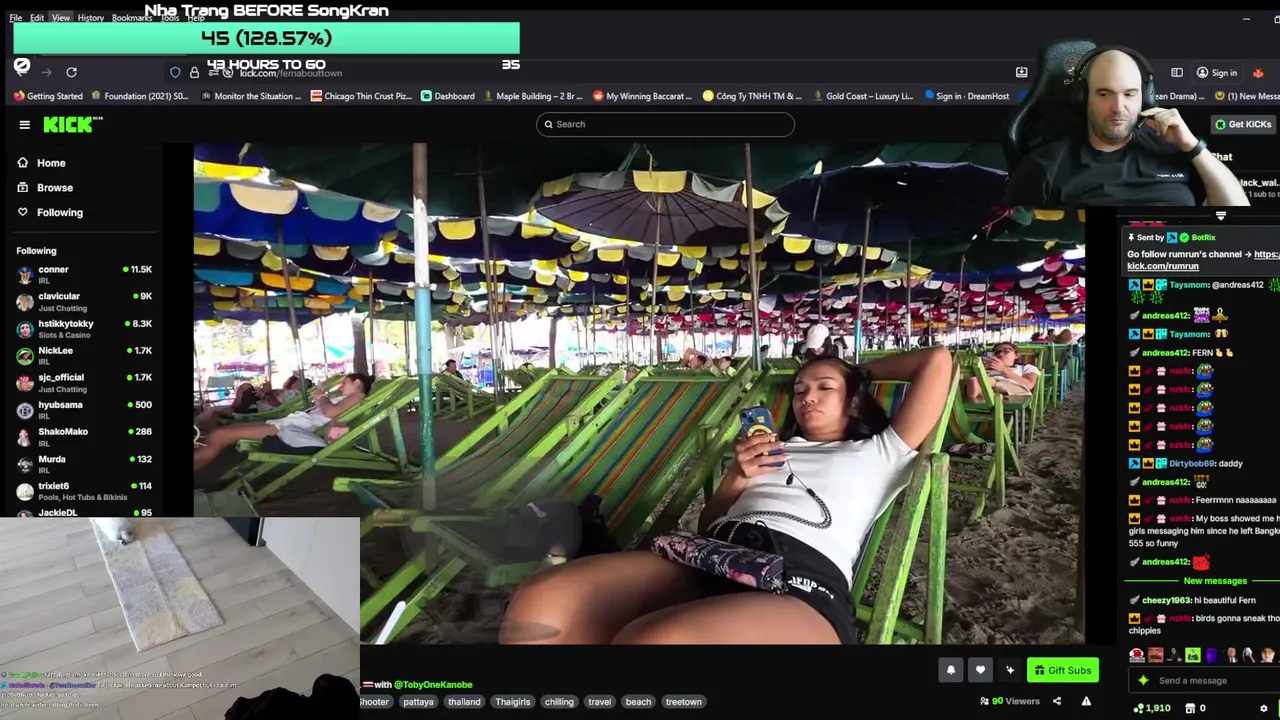The image size is (1280, 720).
Task: Open the Sign in DreamHost bookmark
Action: [x=967, y=96]
